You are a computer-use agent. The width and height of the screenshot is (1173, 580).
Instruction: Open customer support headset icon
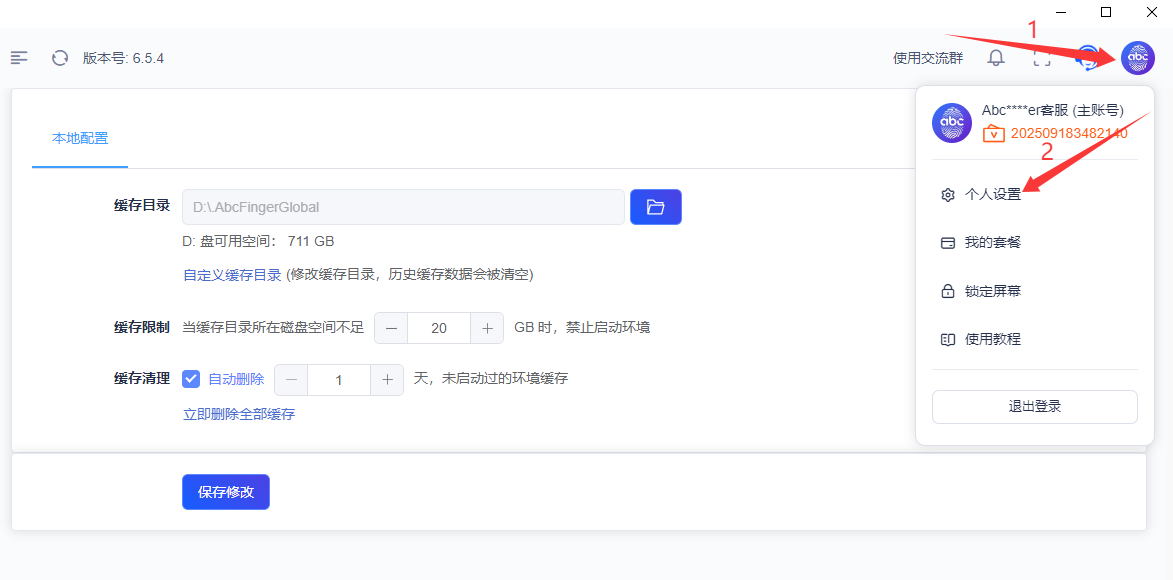click(x=1088, y=58)
